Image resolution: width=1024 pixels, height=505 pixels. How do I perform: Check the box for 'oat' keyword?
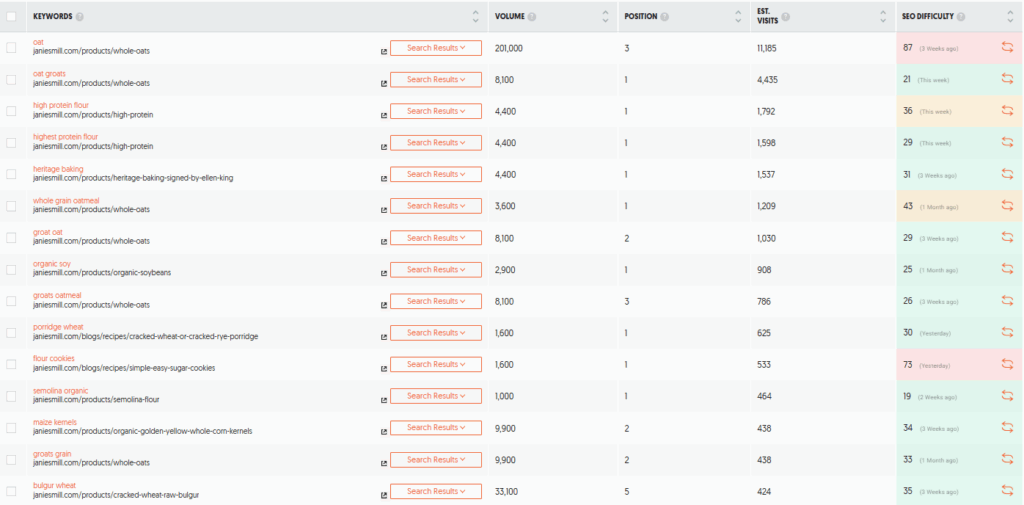(x=11, y=48)
